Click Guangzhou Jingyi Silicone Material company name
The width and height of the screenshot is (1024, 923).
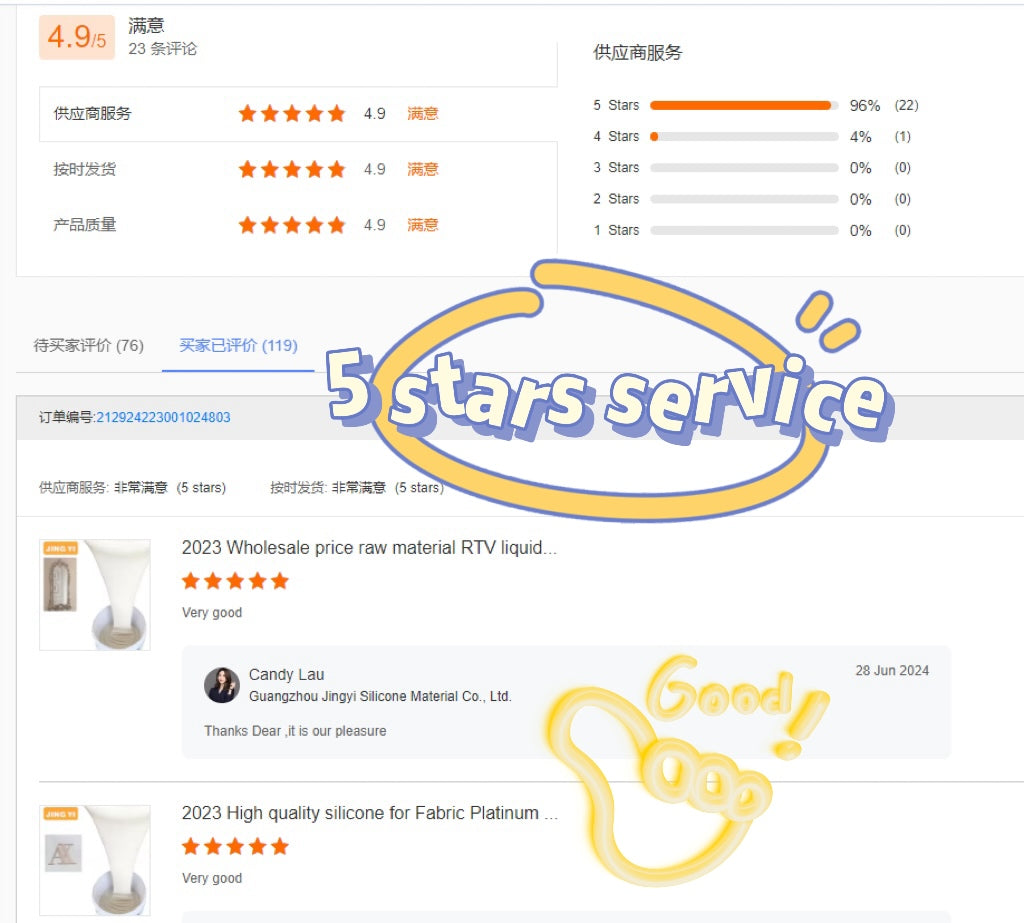380,696
